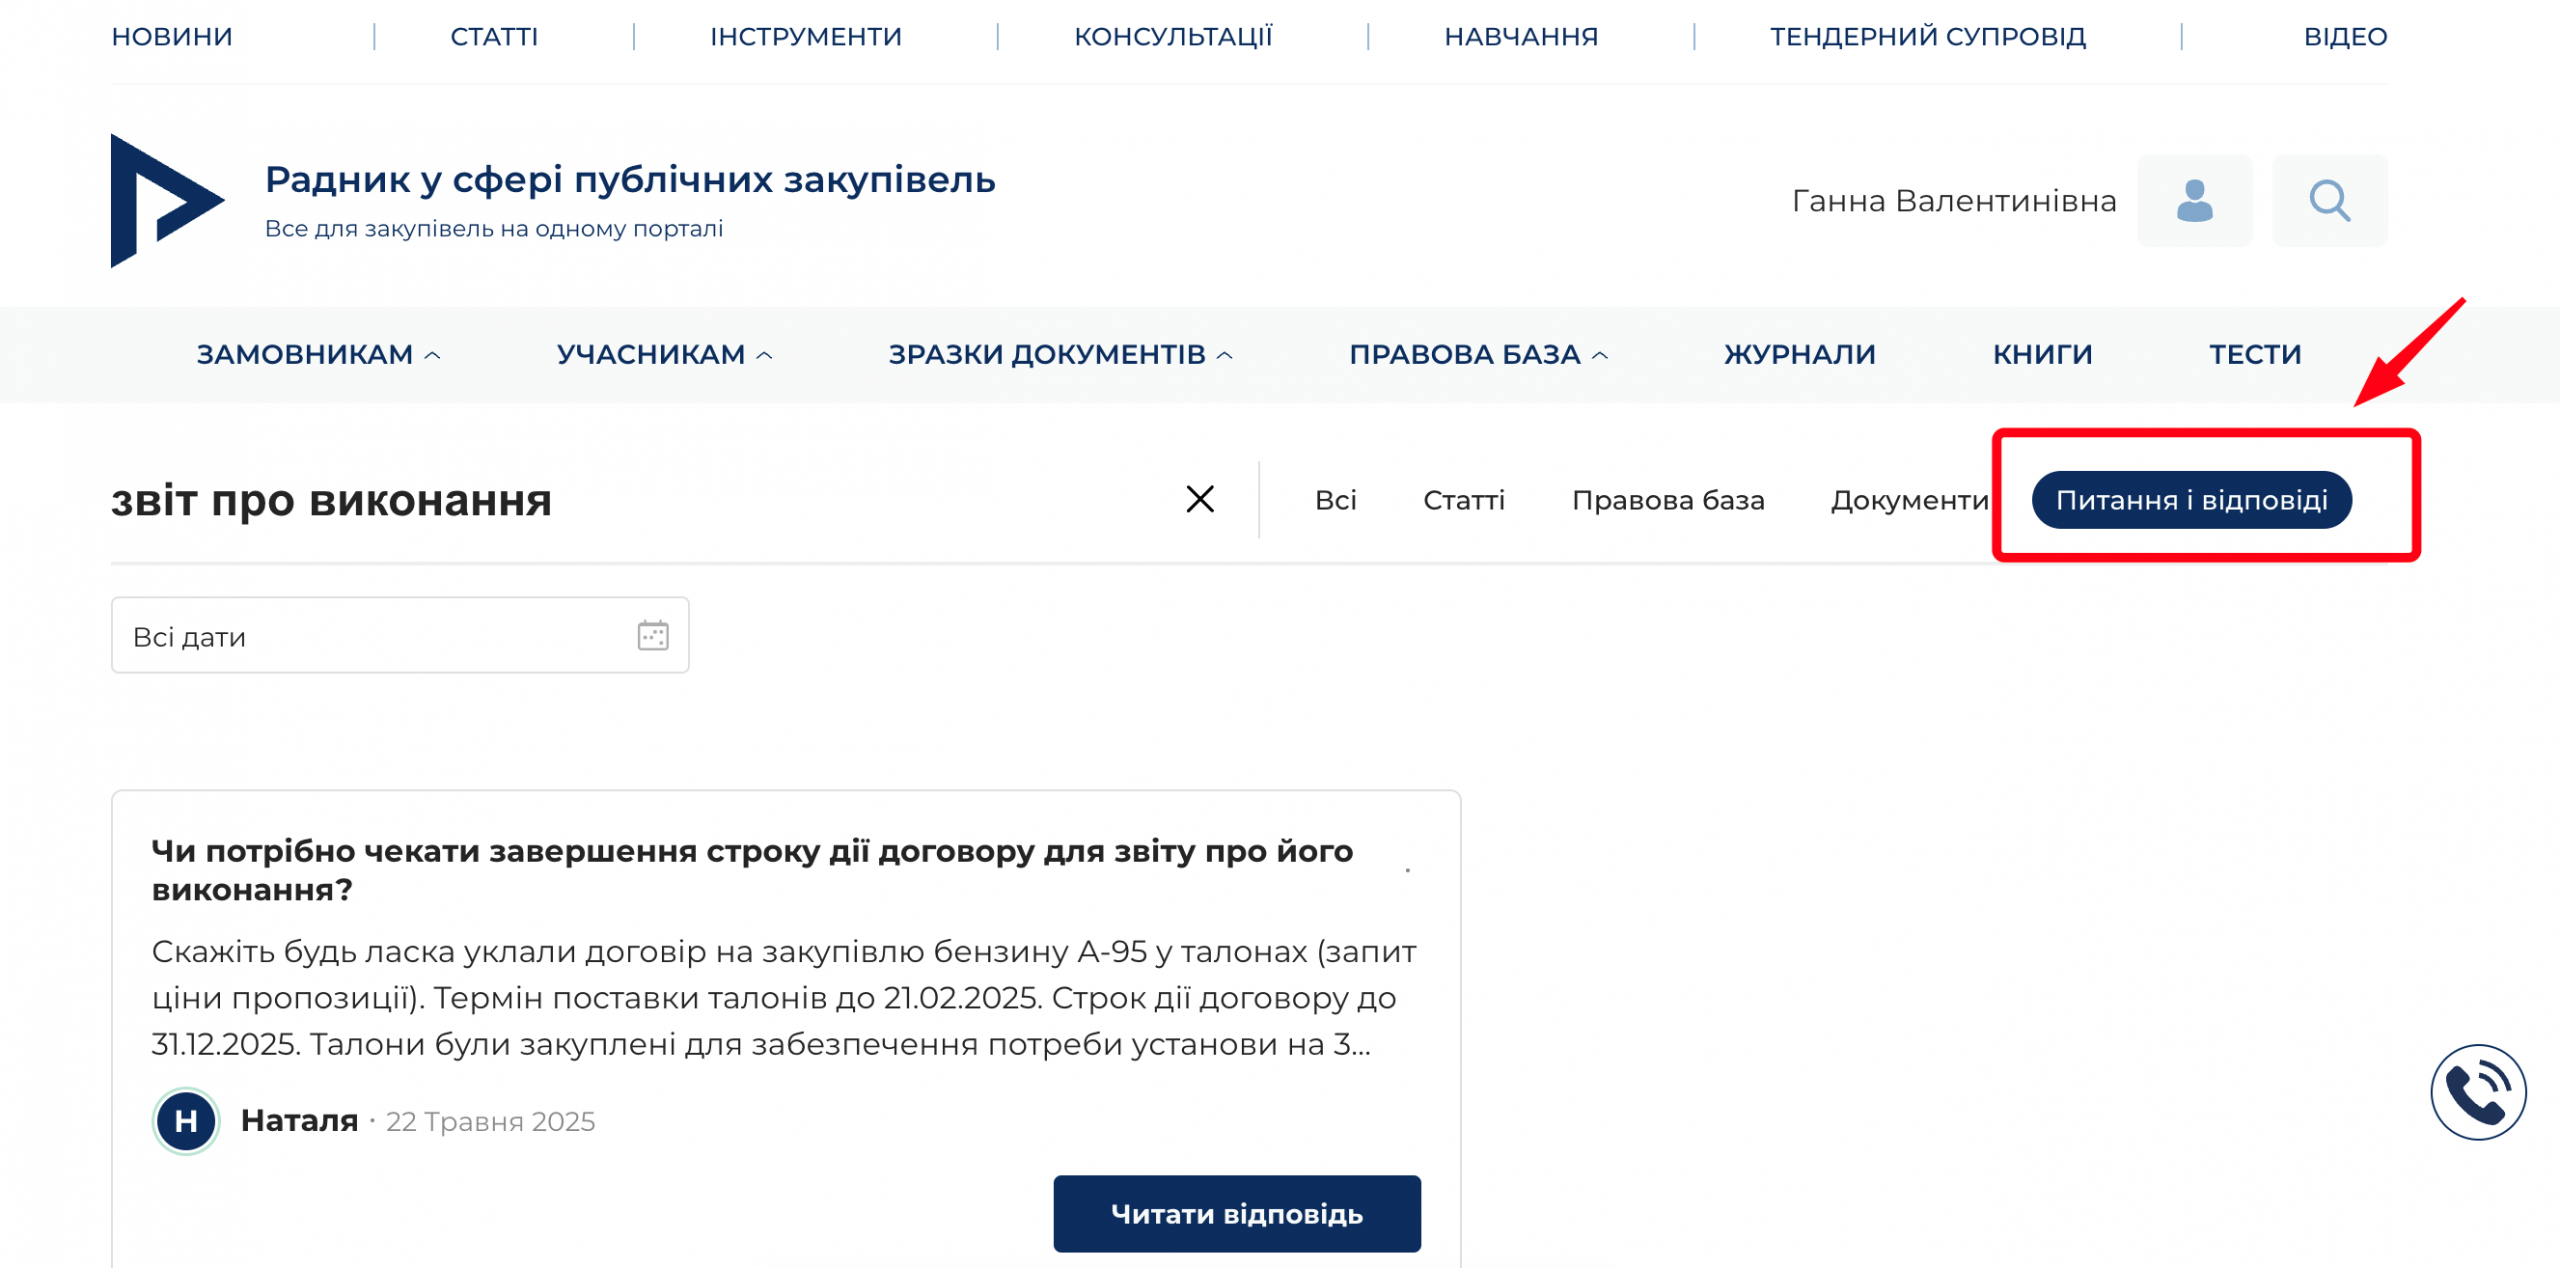This screenshot has height=1268, width=2560.
Task: Click Наталя author avatar
Action: tap(186, 1121)
